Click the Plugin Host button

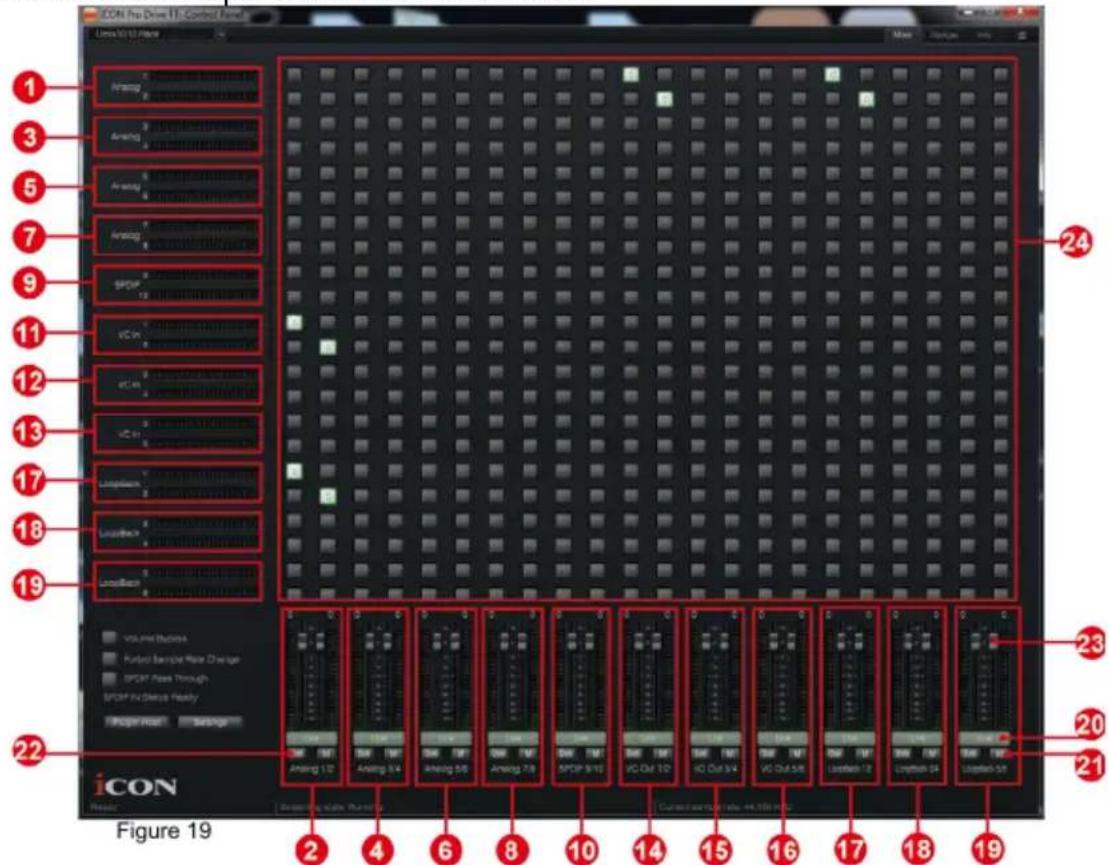tap(137, 722)
